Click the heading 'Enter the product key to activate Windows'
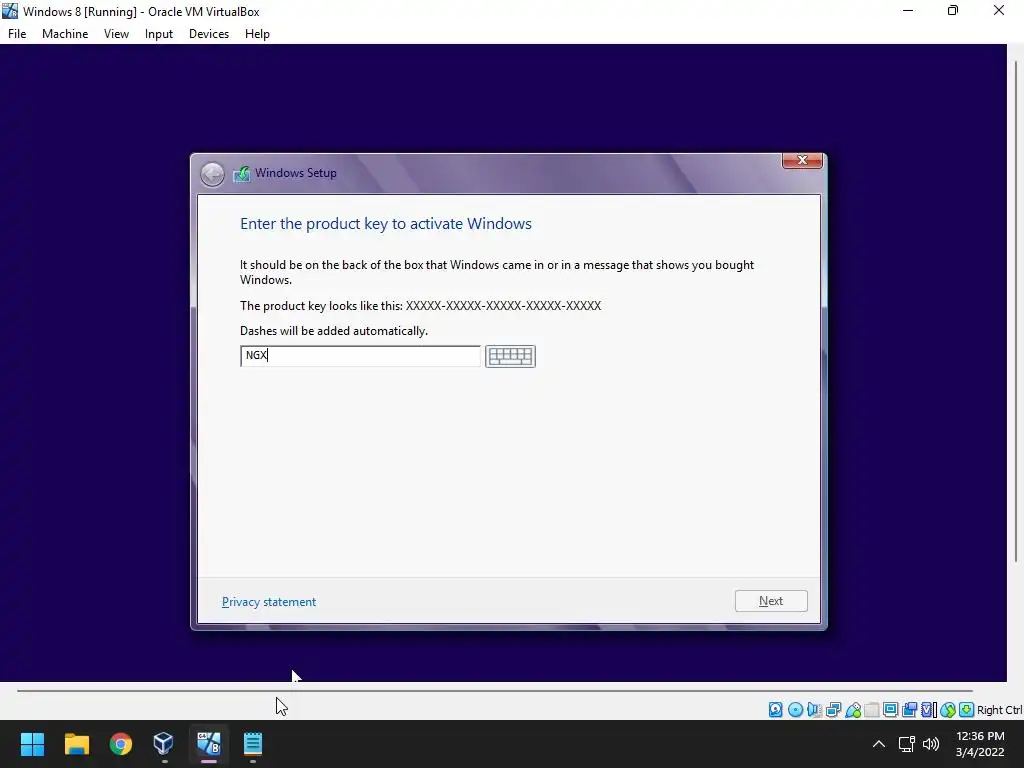This screenshot has width=1024, height=768. [x=386, y=224]
